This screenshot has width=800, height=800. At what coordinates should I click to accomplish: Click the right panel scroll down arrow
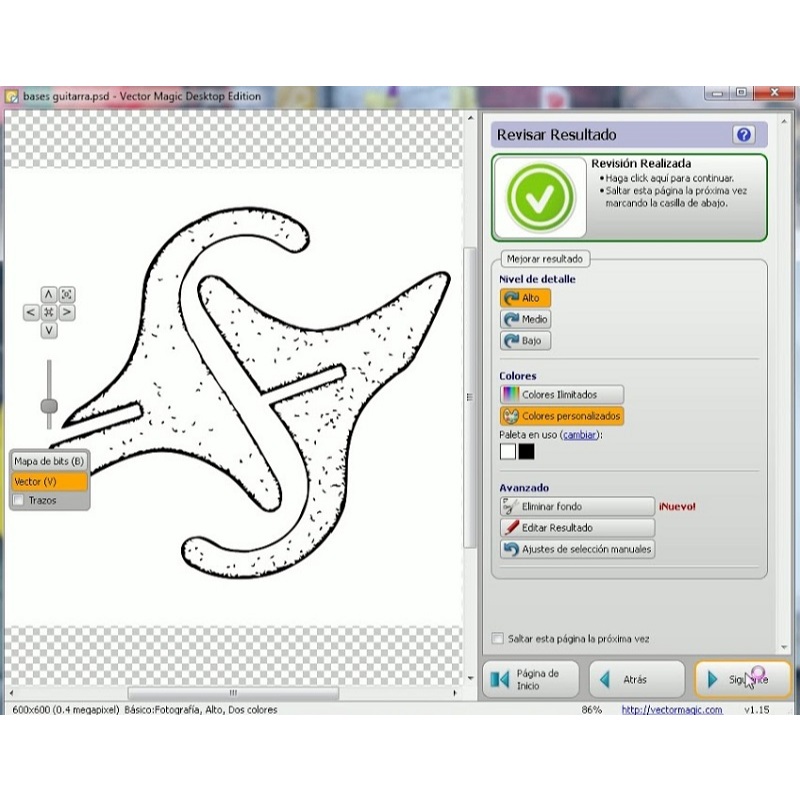click(784, 647)
